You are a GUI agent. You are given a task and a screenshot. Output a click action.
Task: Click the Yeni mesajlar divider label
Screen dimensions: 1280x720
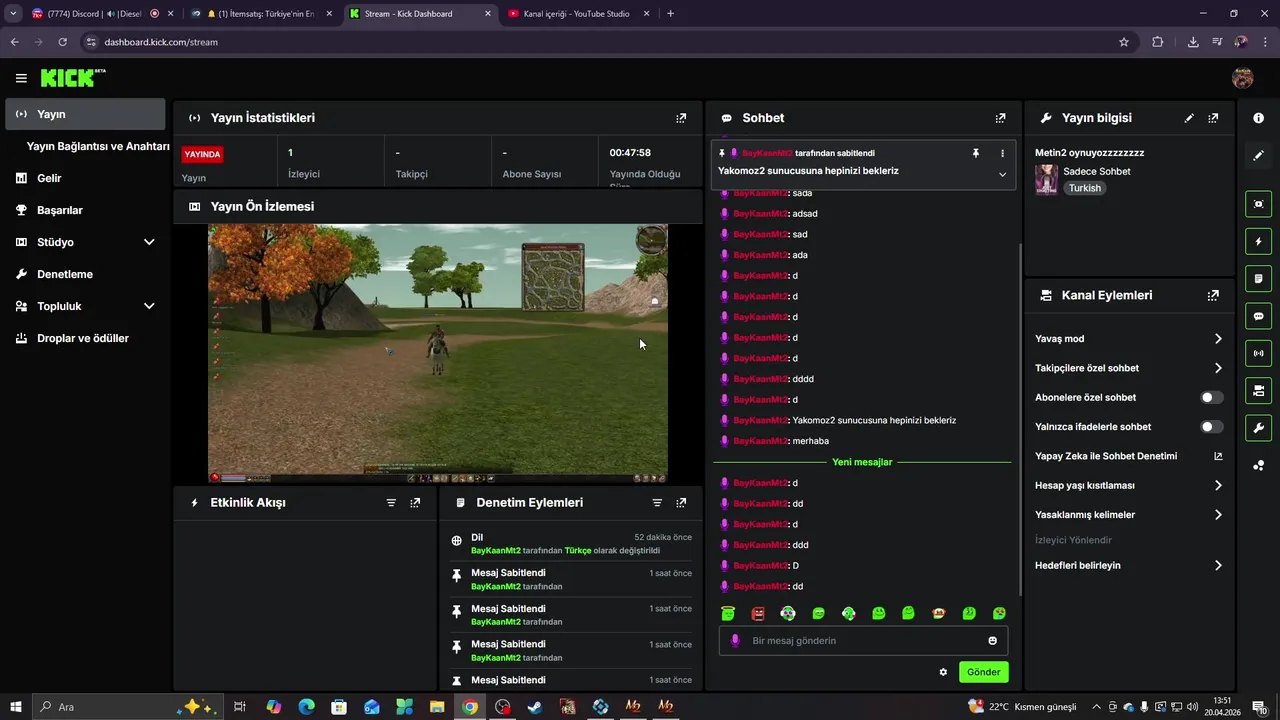pyautogui.click(x=862, y=462)
